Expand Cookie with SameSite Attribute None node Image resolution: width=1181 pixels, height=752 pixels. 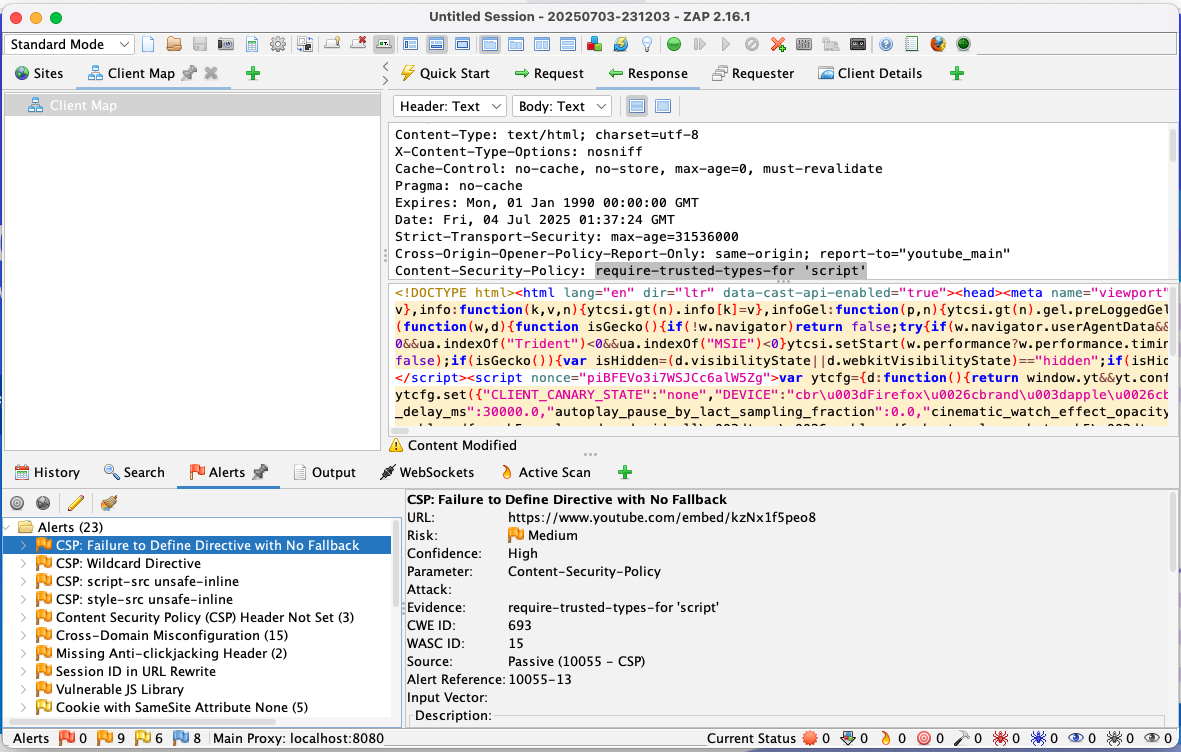(23, 708)
